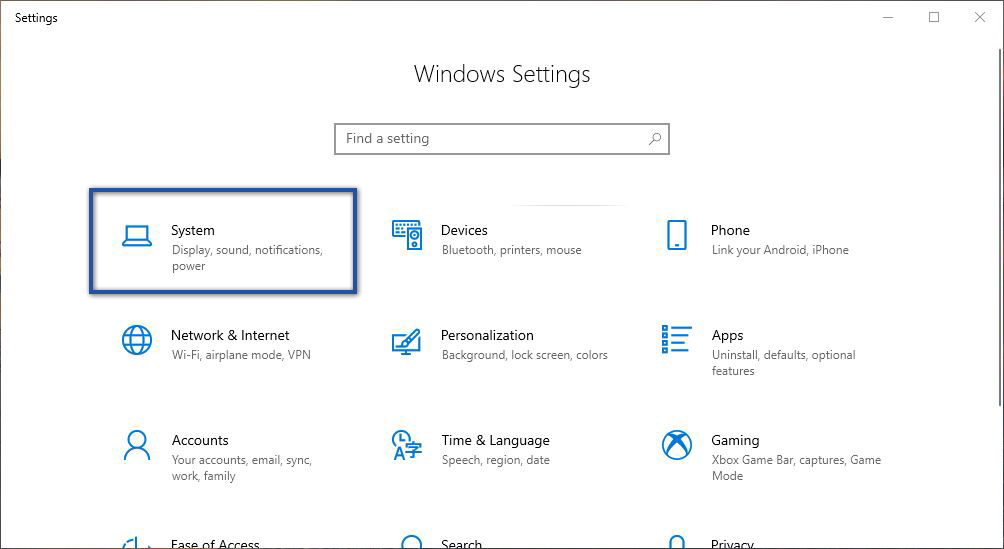Click the Time & Language clock icon

coord(406,445)
